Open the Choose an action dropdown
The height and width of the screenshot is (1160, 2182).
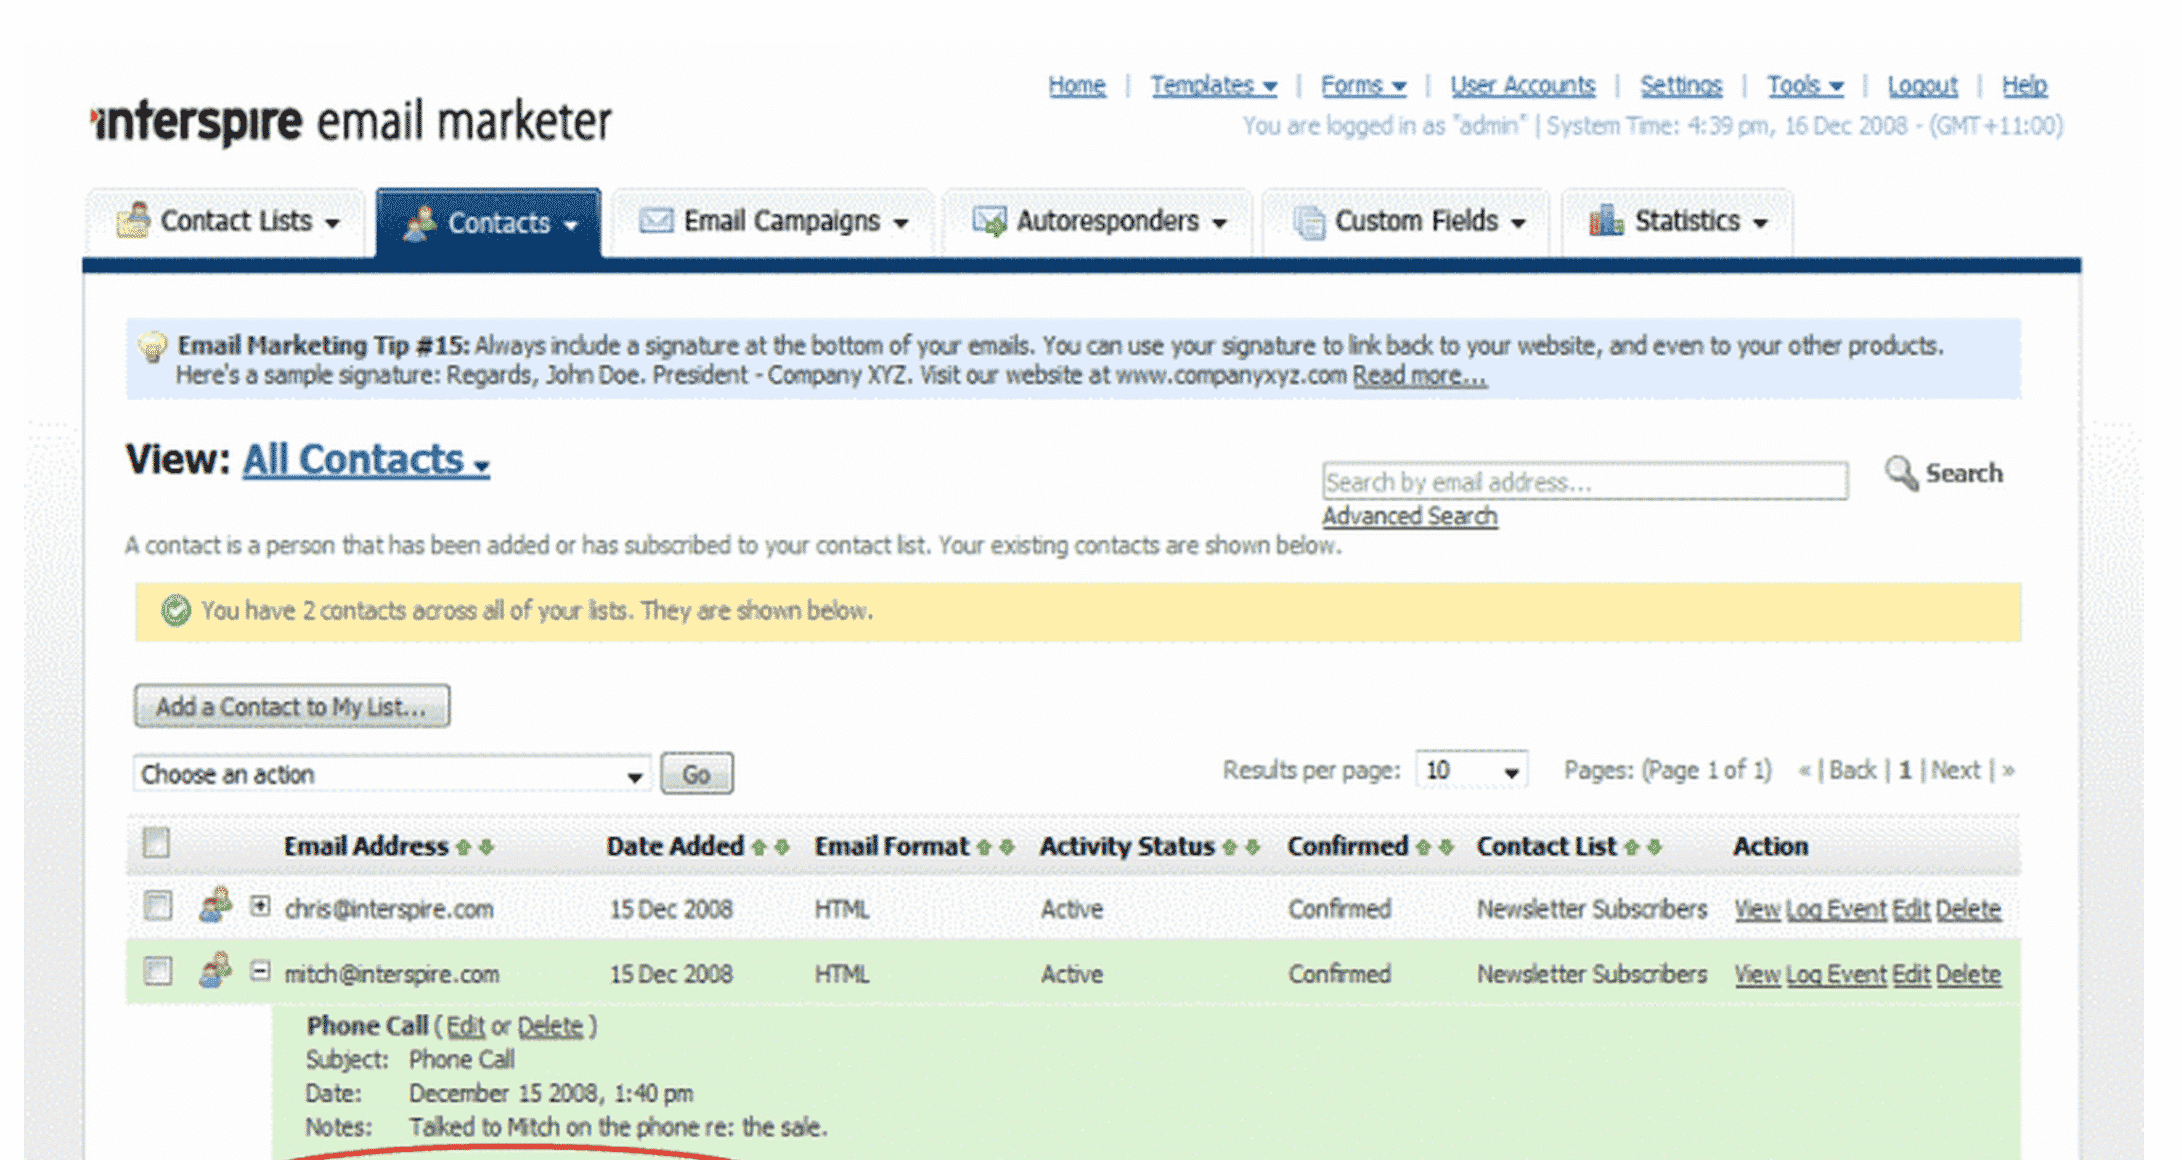[391, 773]
